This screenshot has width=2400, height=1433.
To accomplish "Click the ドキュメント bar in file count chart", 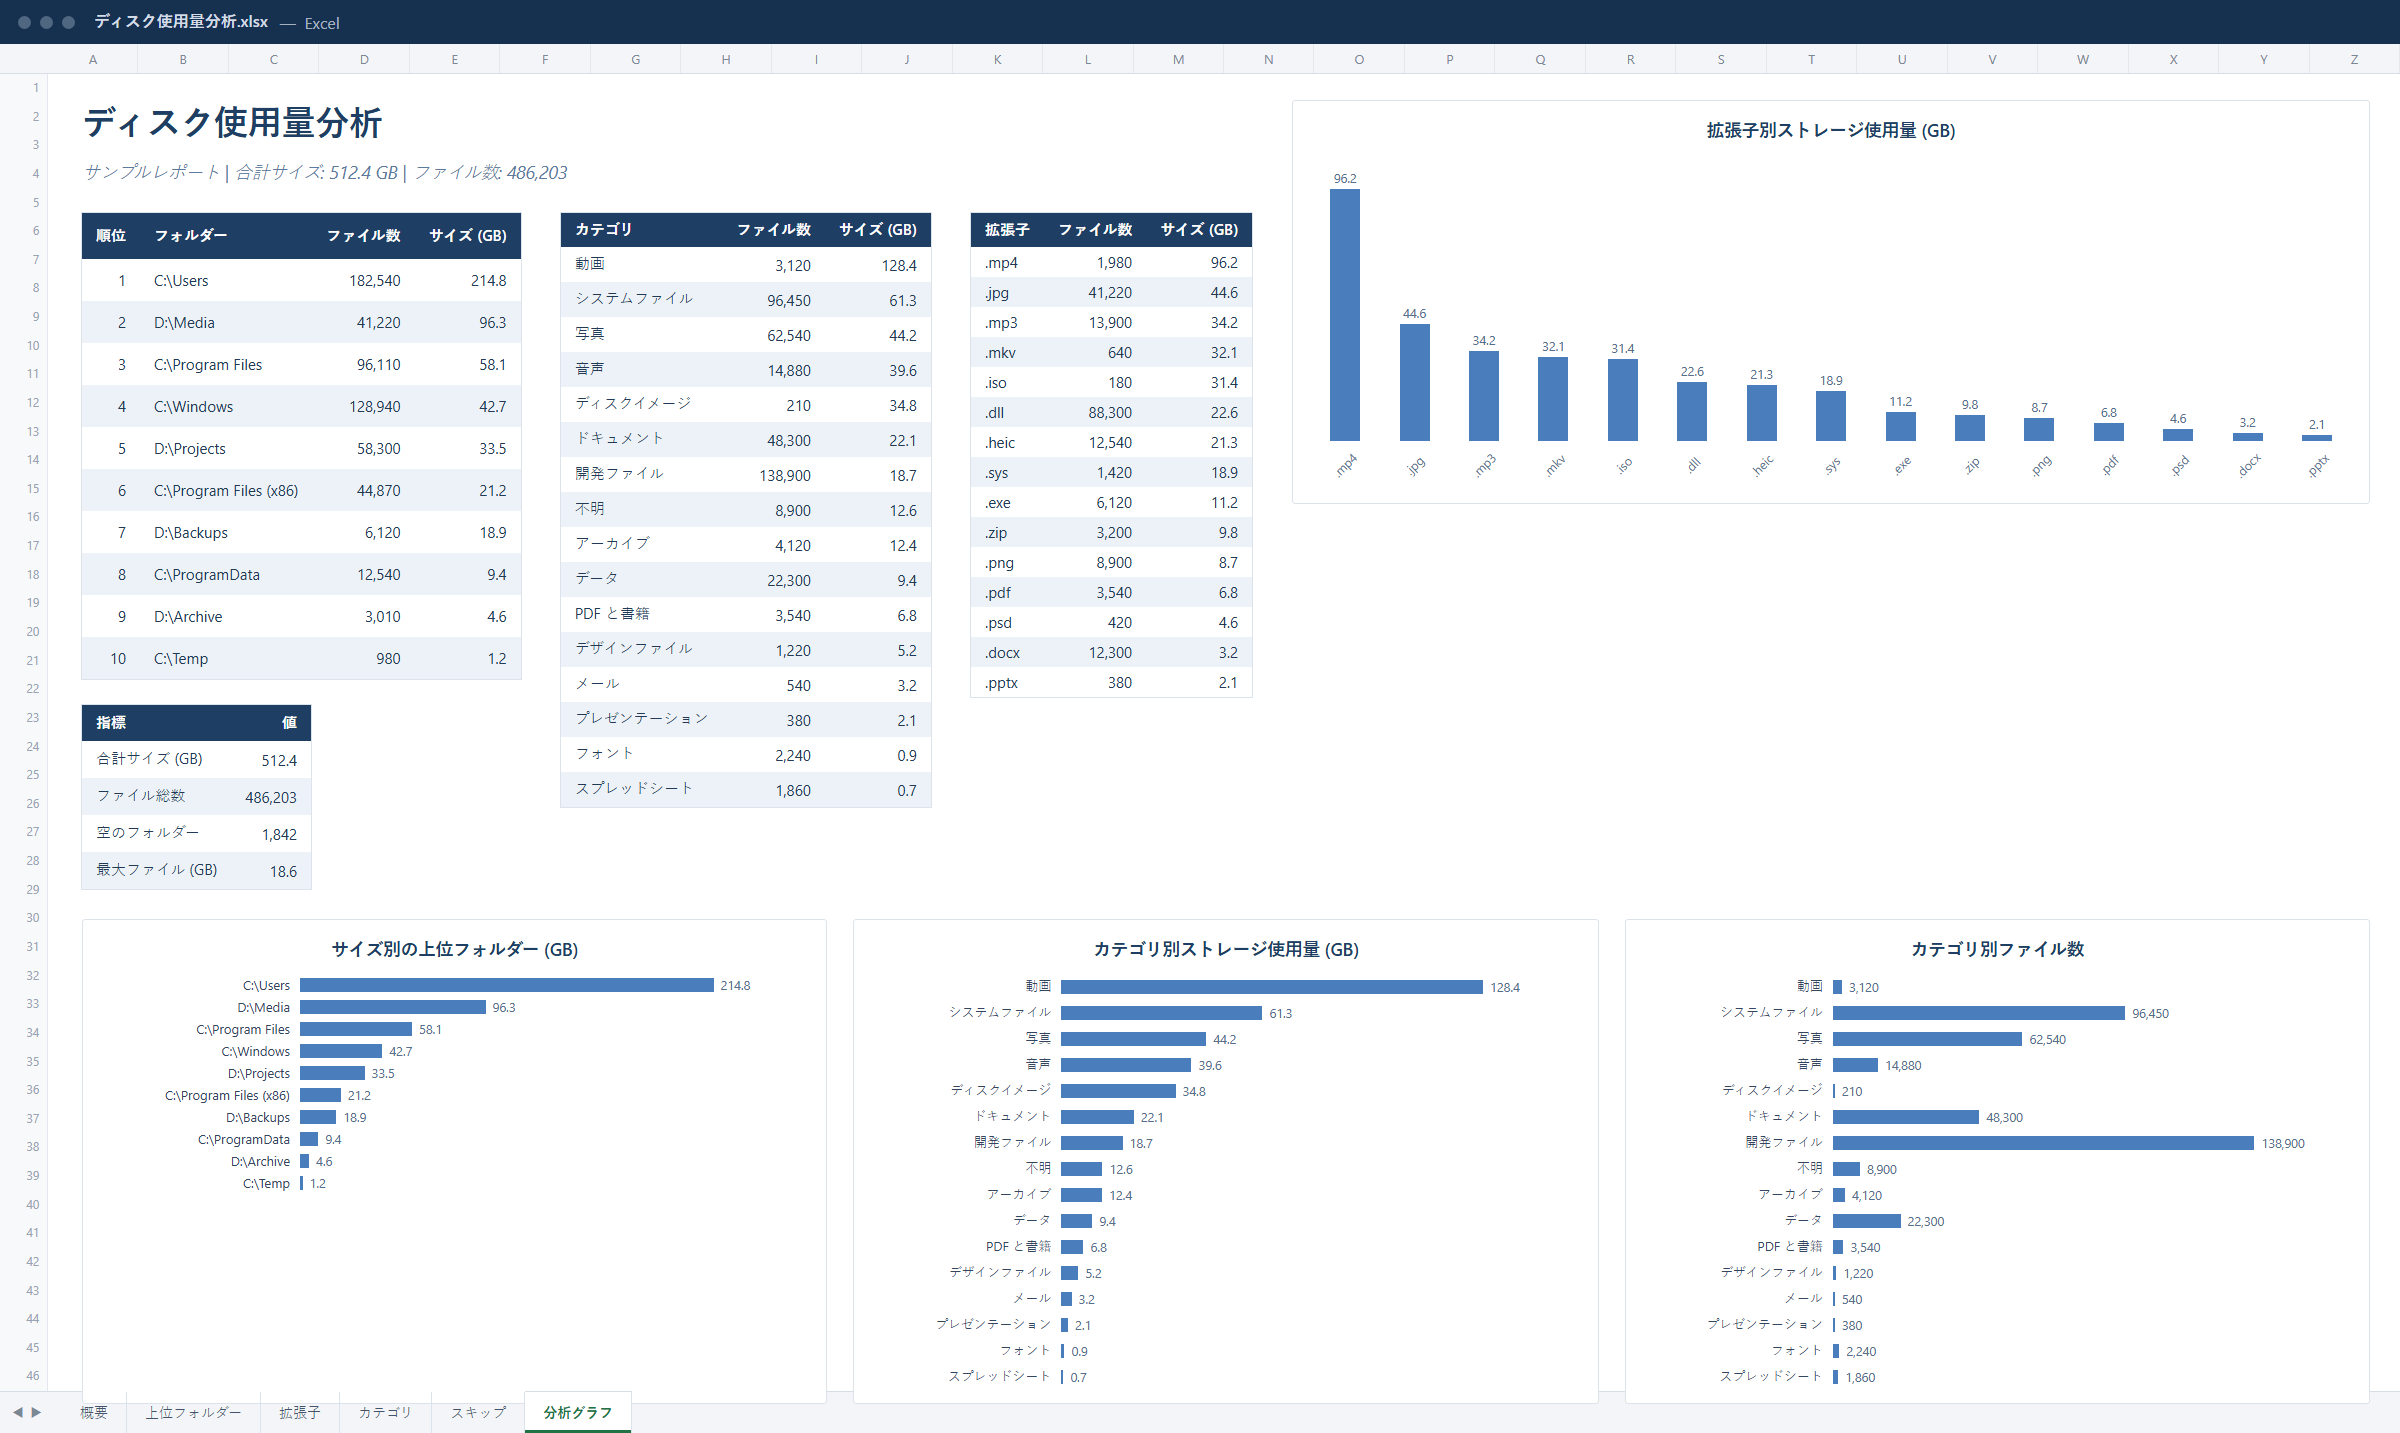I will click(x=1906, y=1117).
